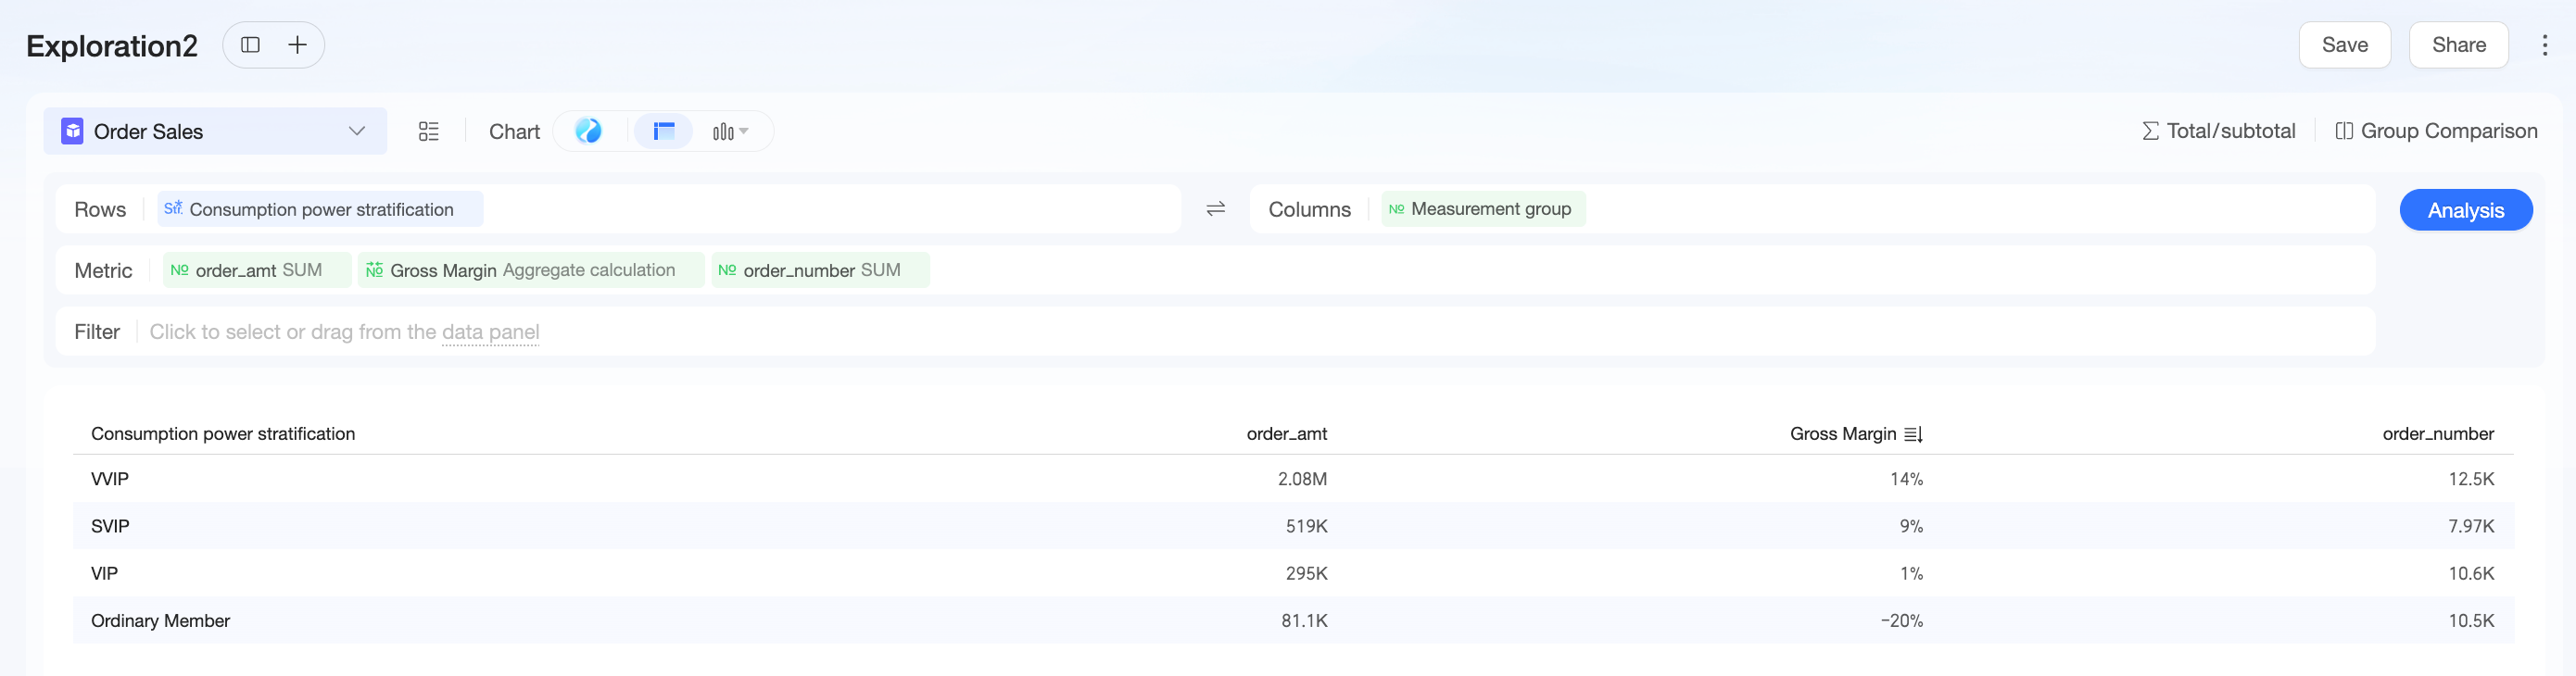Image resolution: width=2576 pixels, height=676 pixels.
Task: Click the Total/subtotal sigma option
Action: pyautogui.click(x=2218, y=131)
